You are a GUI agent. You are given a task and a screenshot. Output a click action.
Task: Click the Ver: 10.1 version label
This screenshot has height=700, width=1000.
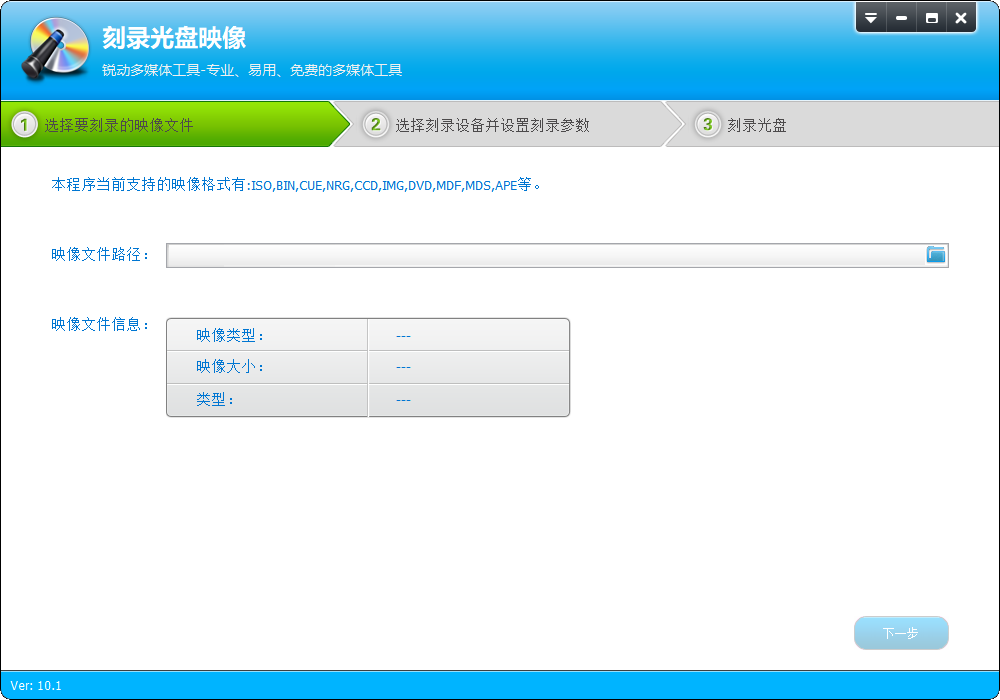tap(36, 686)
